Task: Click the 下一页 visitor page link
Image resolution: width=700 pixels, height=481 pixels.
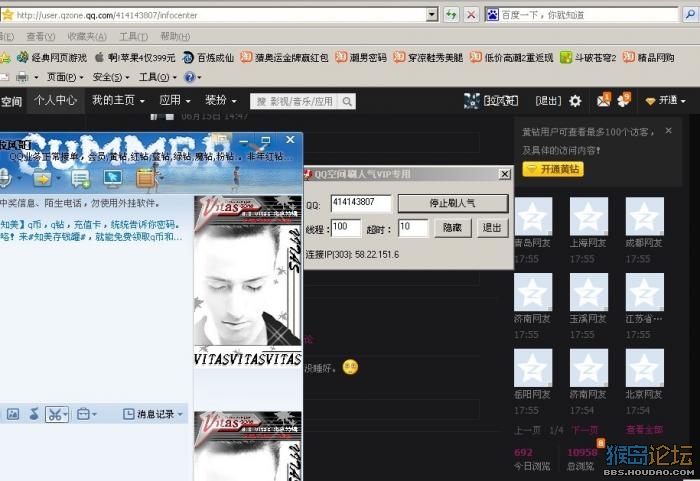Action: coord(585,430)
